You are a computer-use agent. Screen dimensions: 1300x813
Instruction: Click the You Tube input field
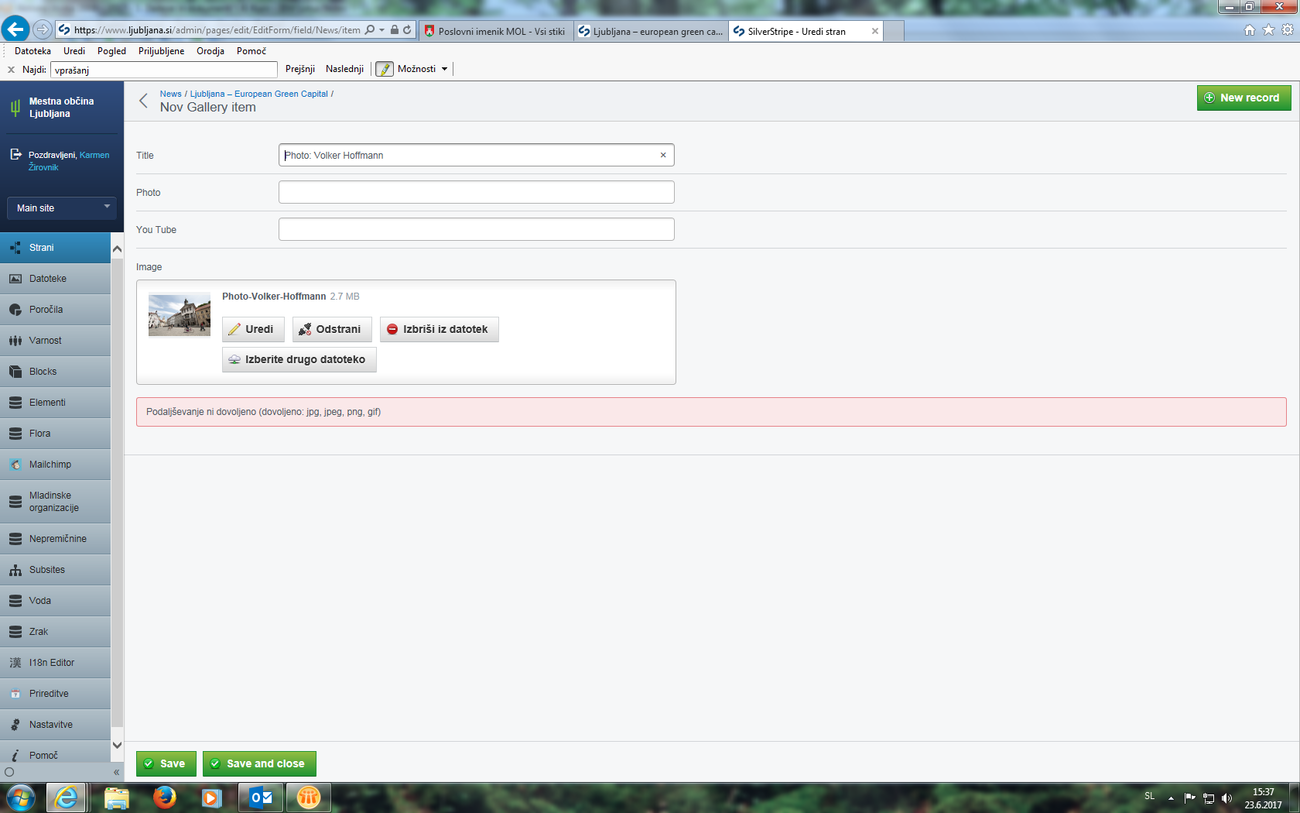point(476,229)
